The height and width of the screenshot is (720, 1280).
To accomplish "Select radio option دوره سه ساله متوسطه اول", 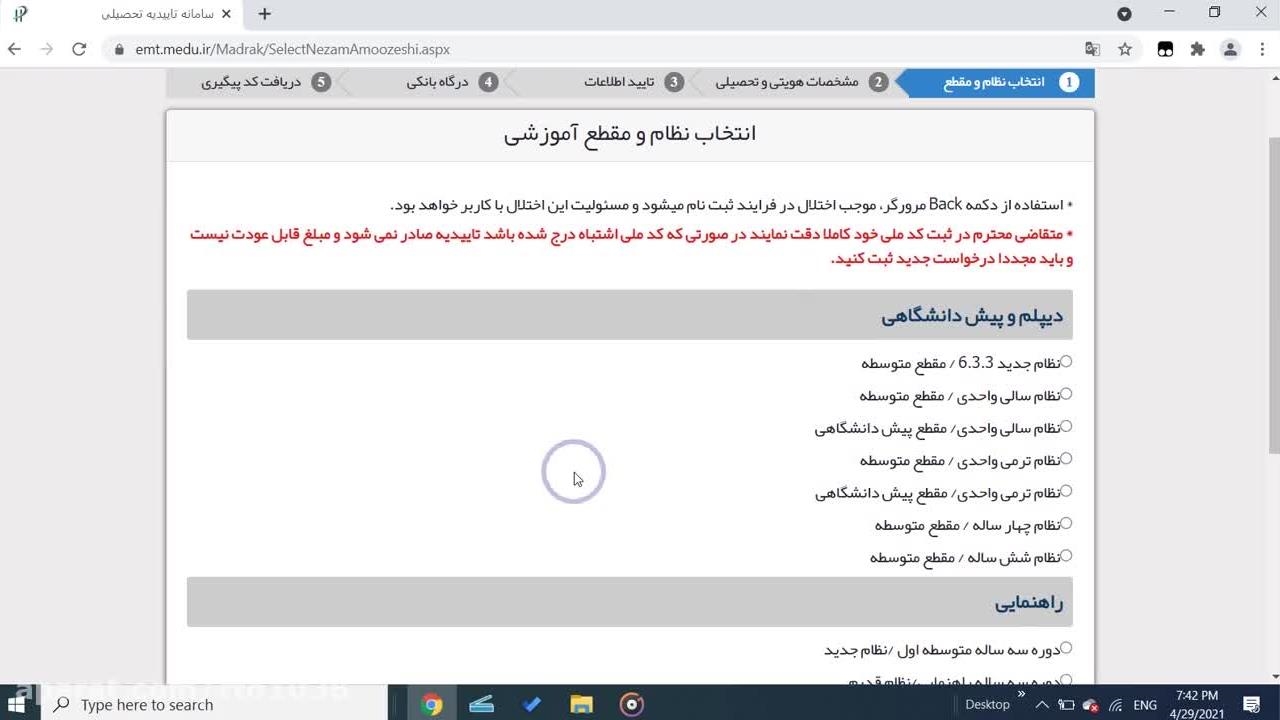I will (1066, 649).
